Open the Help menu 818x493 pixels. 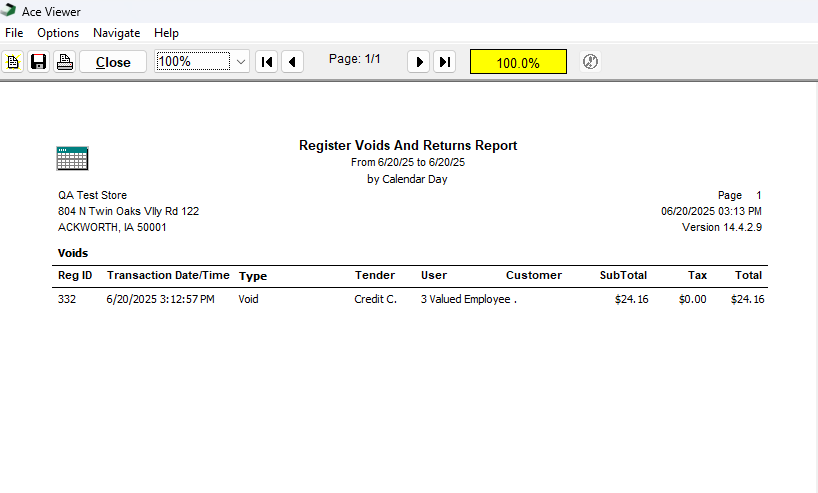click(x=166, y=33)
